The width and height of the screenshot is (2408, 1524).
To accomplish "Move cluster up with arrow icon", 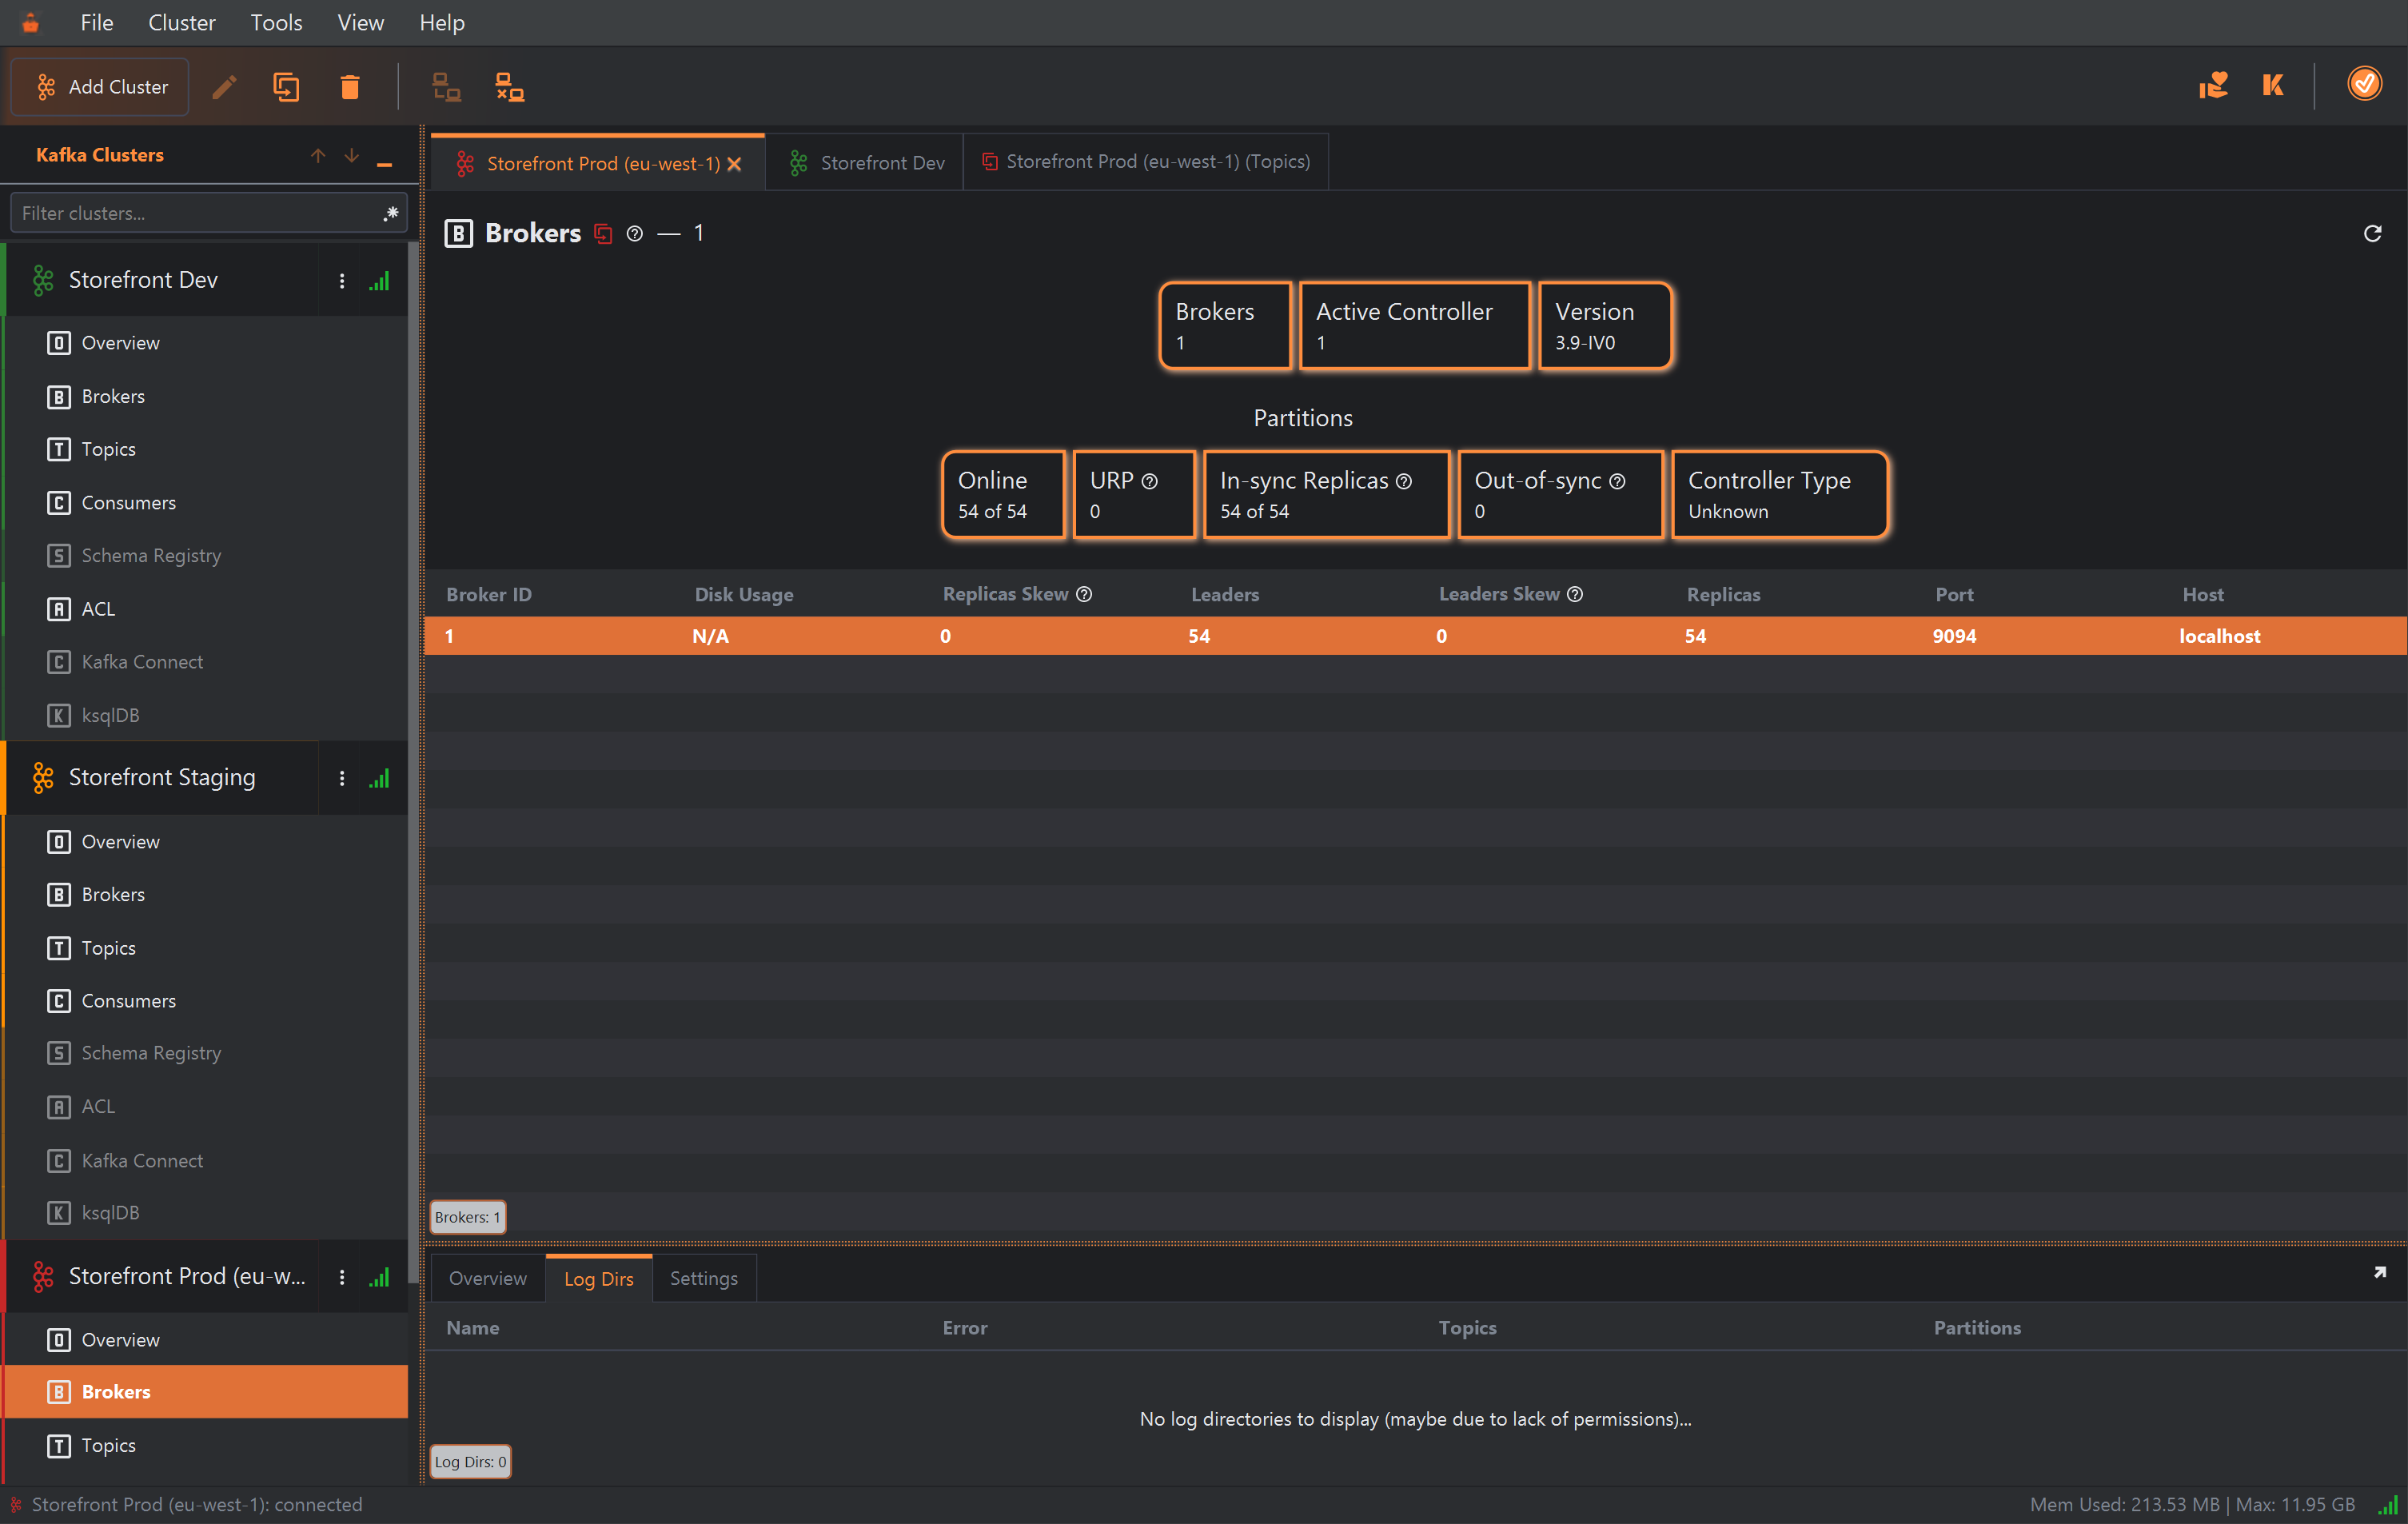I will [318, 155].
